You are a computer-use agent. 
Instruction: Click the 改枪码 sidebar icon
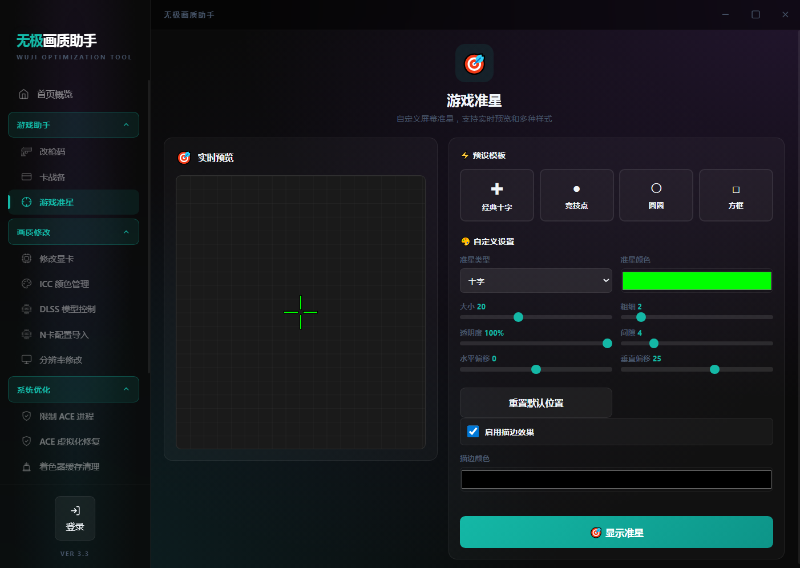pyautogui.click(x=27, y=152)
